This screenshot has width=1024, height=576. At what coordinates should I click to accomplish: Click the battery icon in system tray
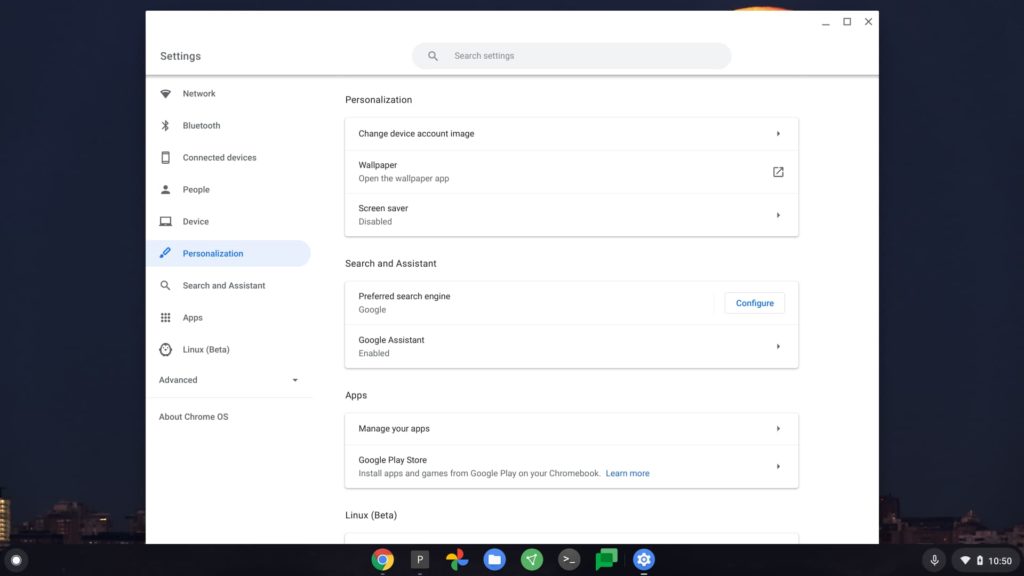point(980,560)
